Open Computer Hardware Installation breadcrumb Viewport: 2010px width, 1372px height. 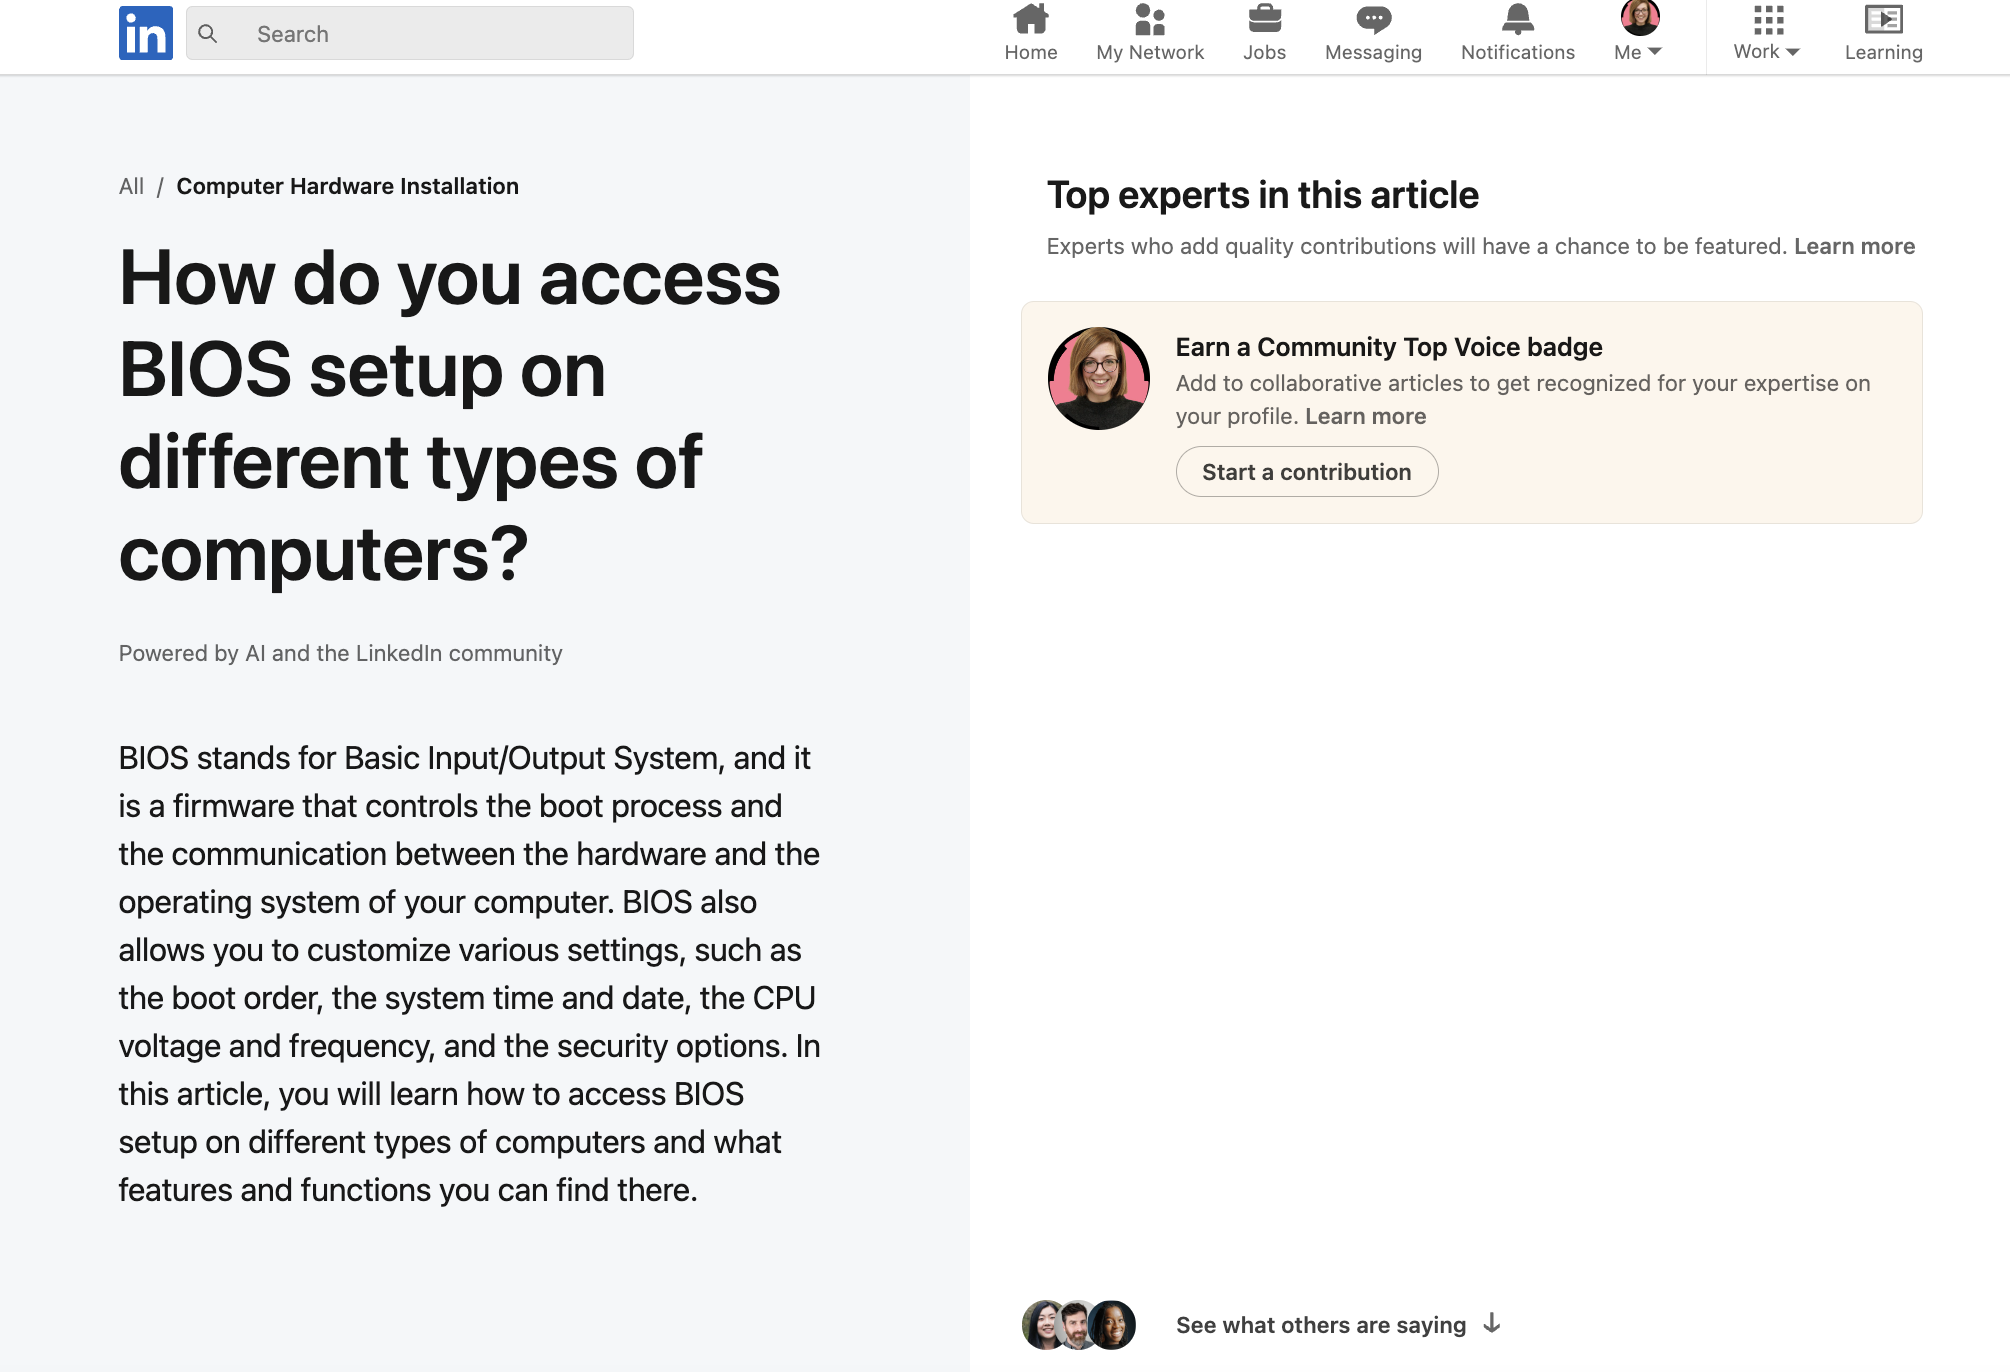[347, 186]
